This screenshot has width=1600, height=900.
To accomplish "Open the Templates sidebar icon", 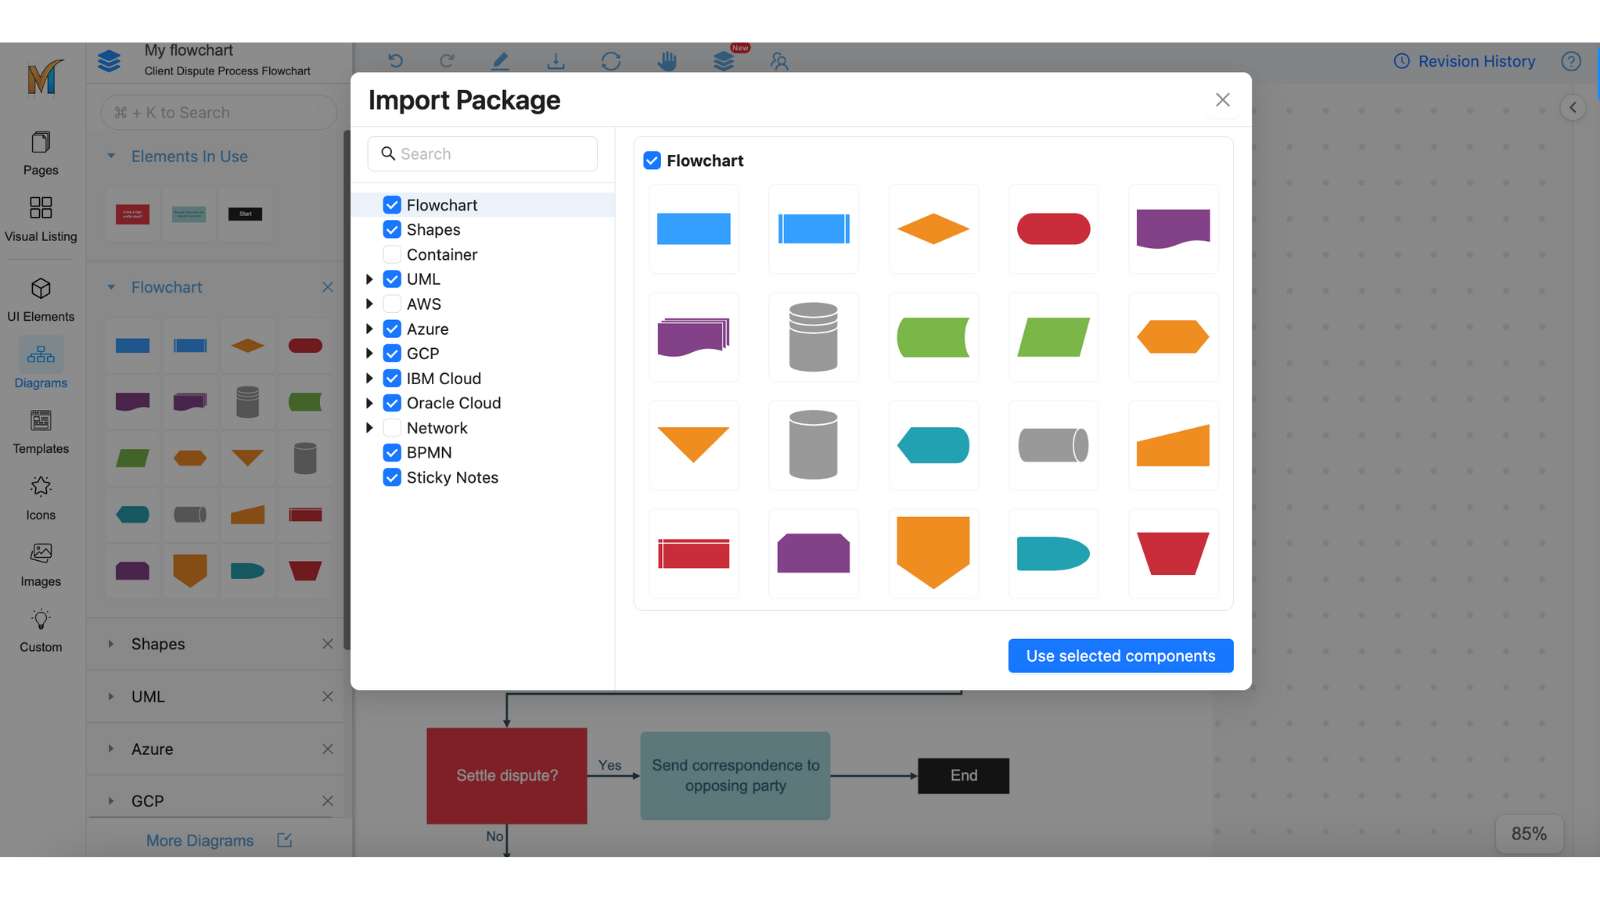I will pyautogui.click(x=41, y=431).
